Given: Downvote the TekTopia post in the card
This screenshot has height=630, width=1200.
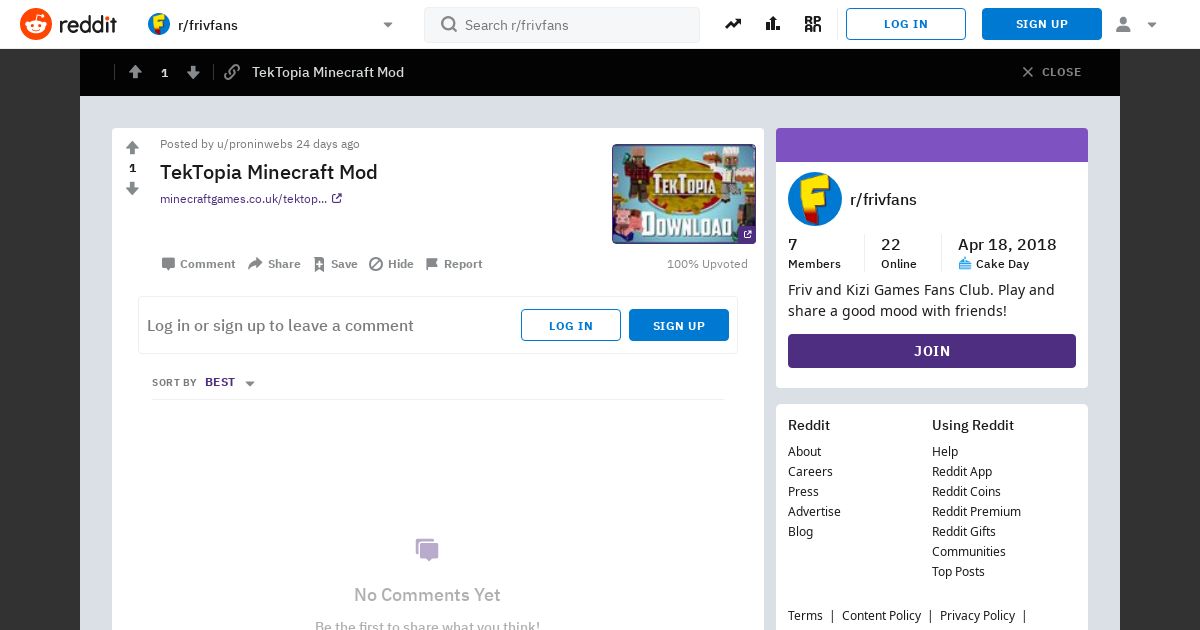Looking at the screenshot, I should tap(132, 188).
